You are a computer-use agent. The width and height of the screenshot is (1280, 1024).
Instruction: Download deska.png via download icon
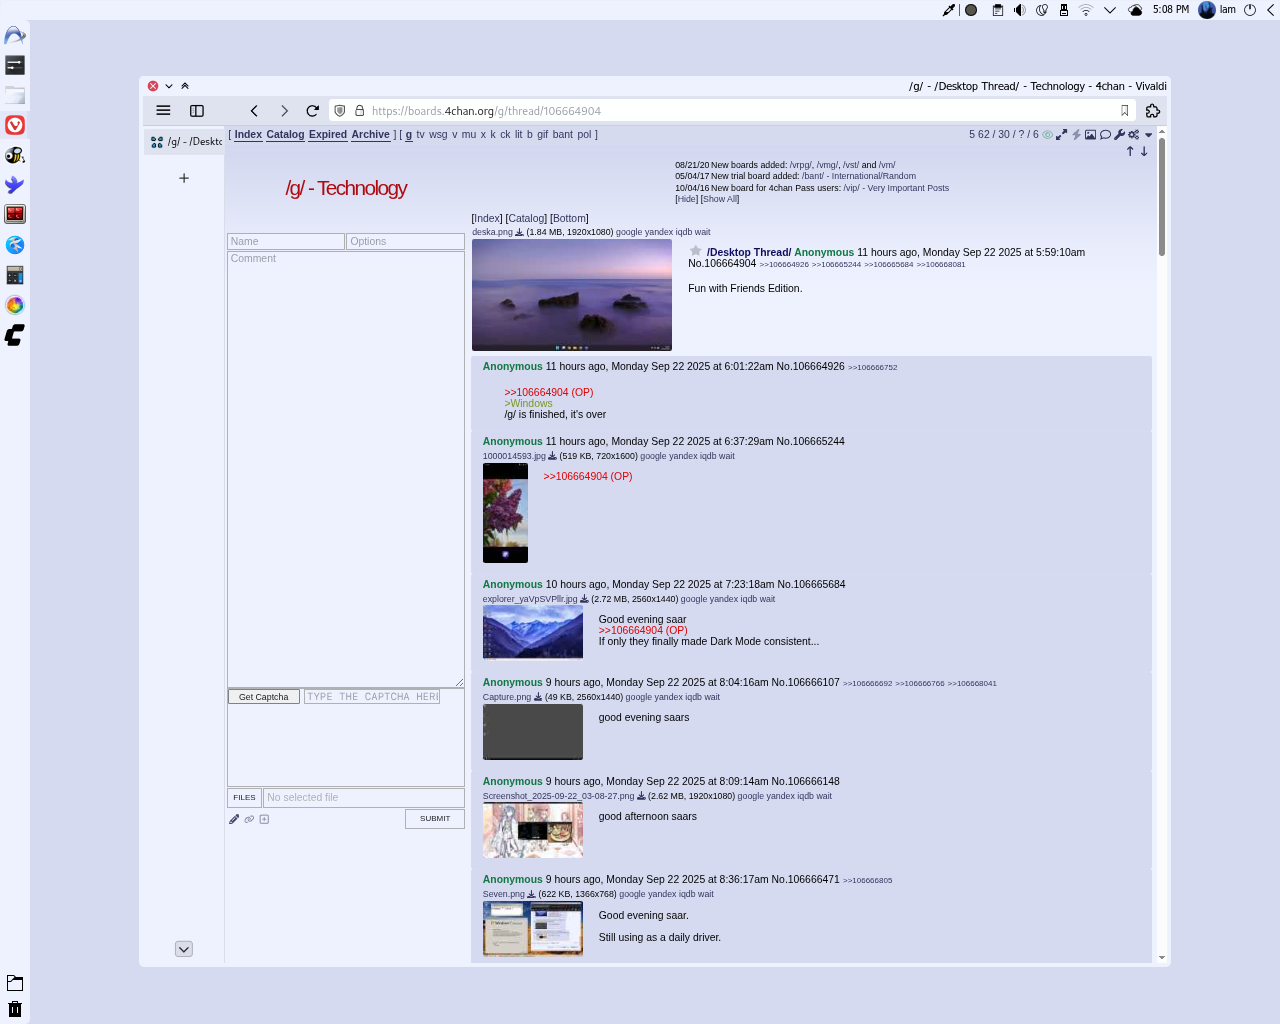pos(519,232)
